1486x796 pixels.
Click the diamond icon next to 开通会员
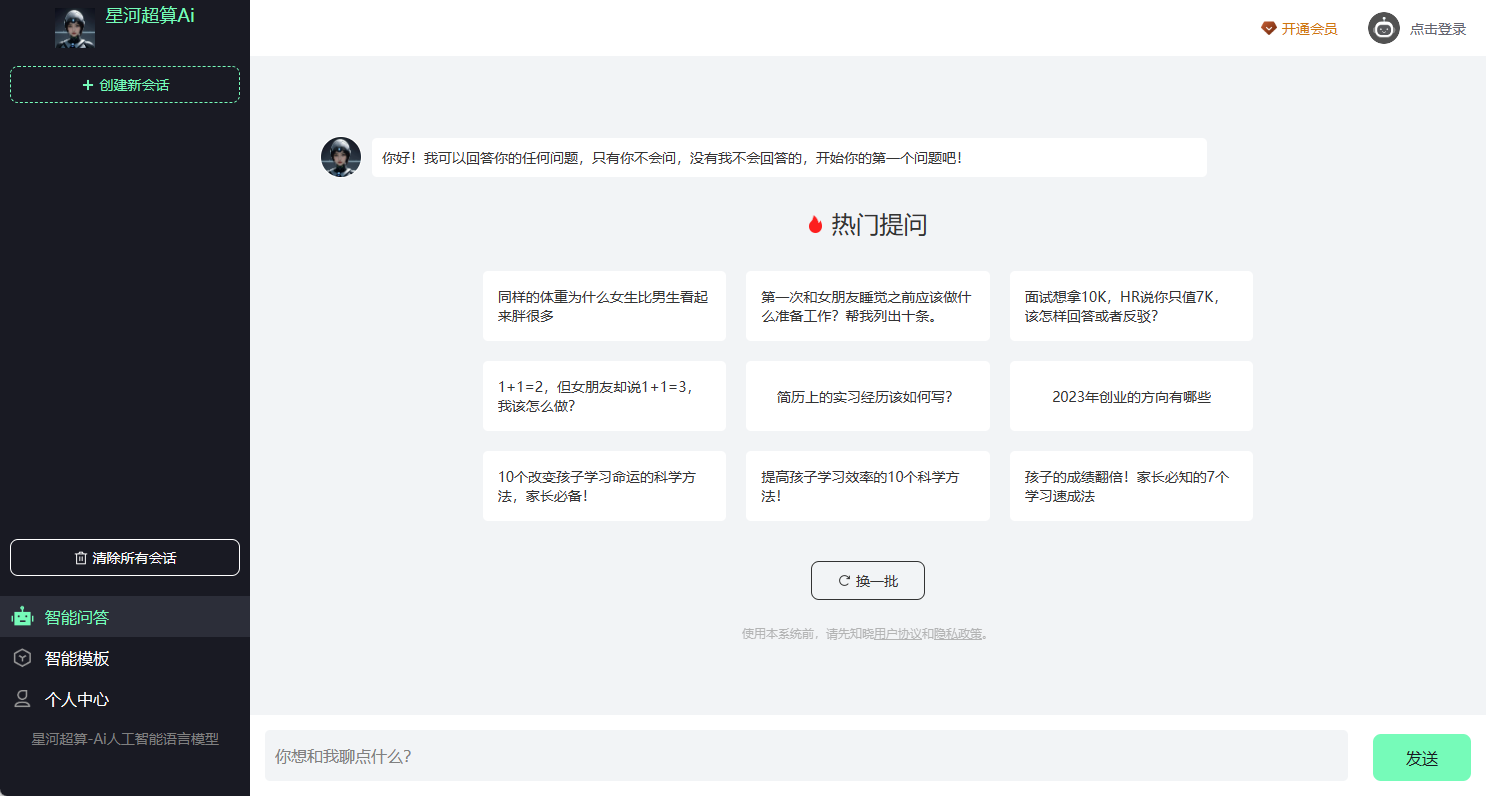1268,29
